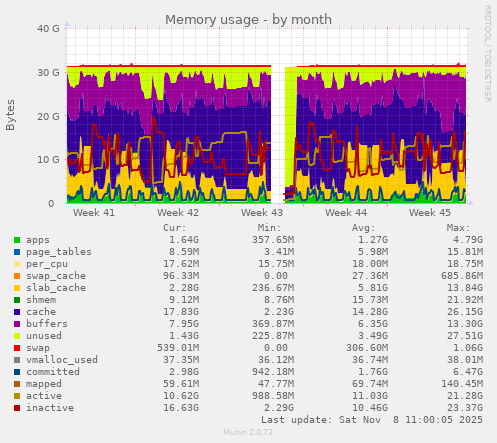Click the 'vmalloc_used' legend label

click(62, 360)
